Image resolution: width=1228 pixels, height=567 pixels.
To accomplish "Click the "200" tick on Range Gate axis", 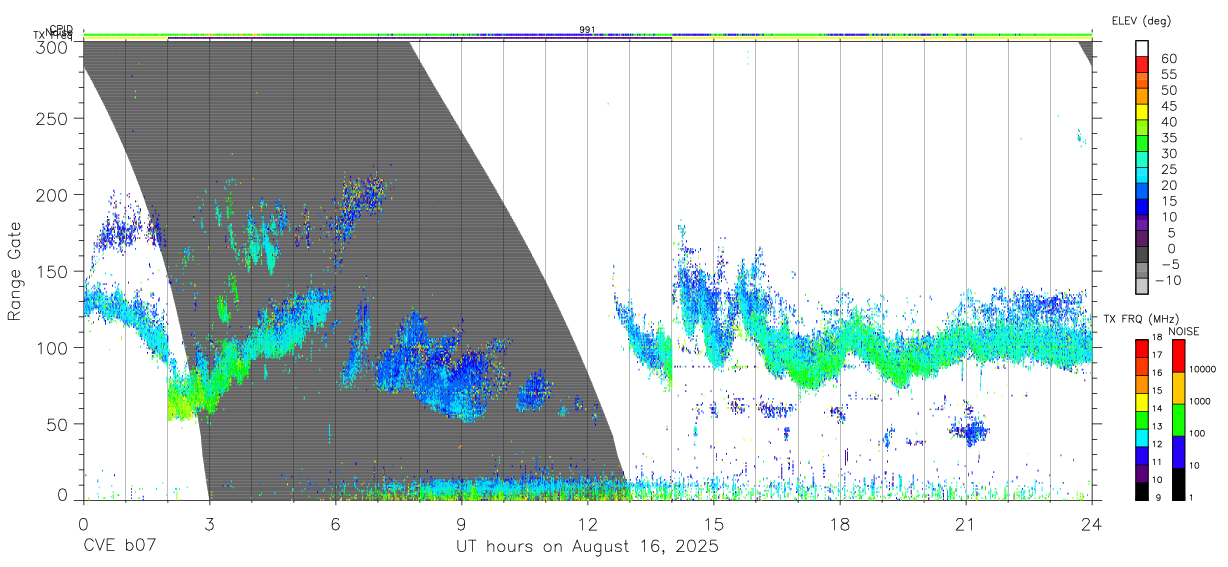I will pos(51,194).
